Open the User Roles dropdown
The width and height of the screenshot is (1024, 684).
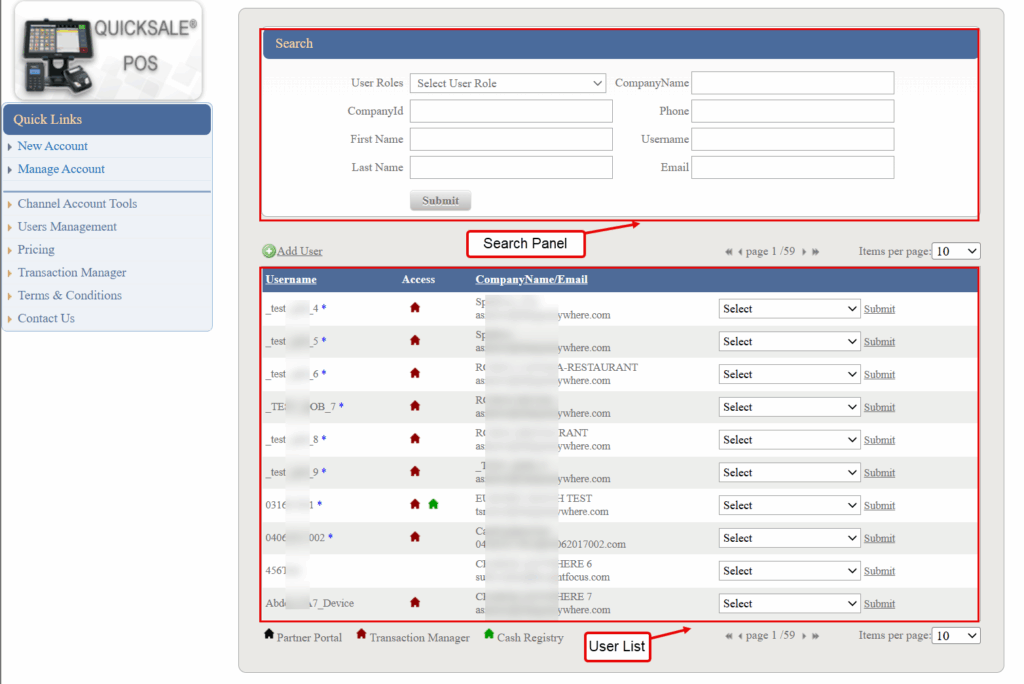(508, 83)
